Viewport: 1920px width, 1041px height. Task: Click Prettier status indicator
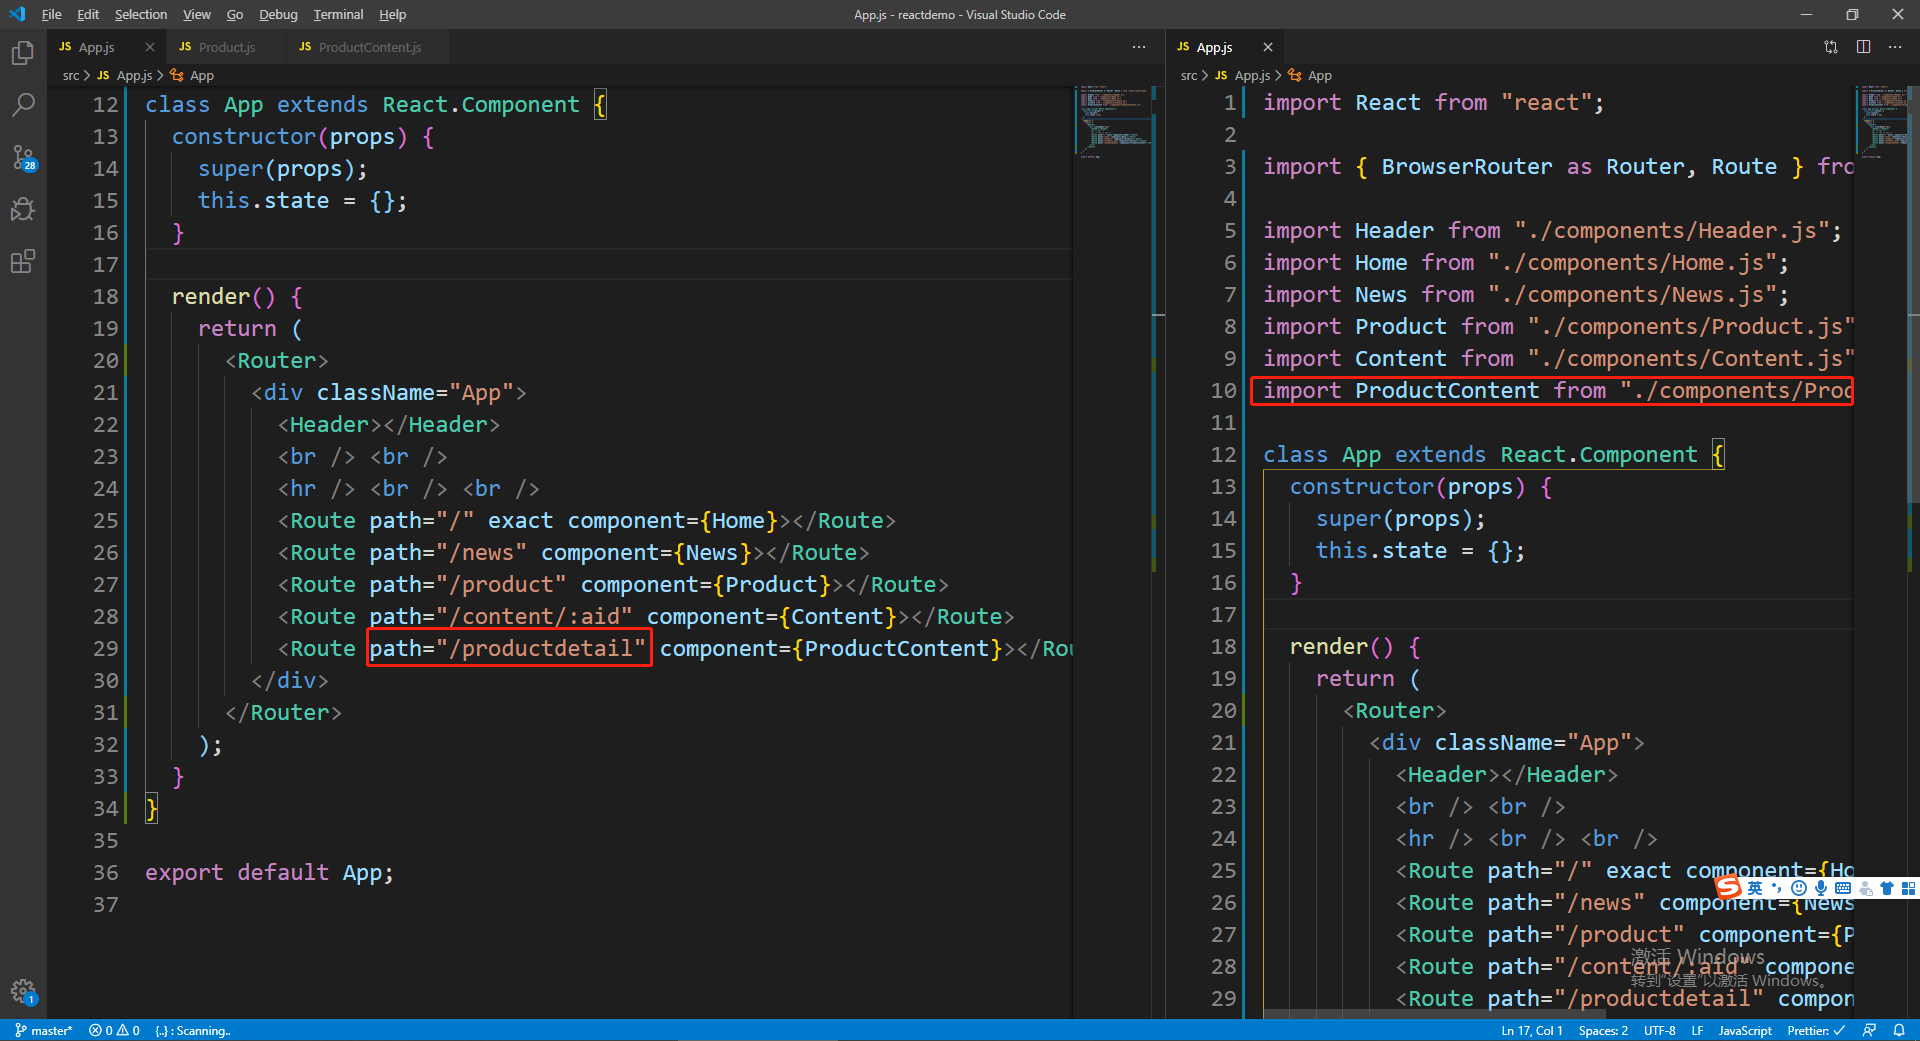tap(1815, 1030)
